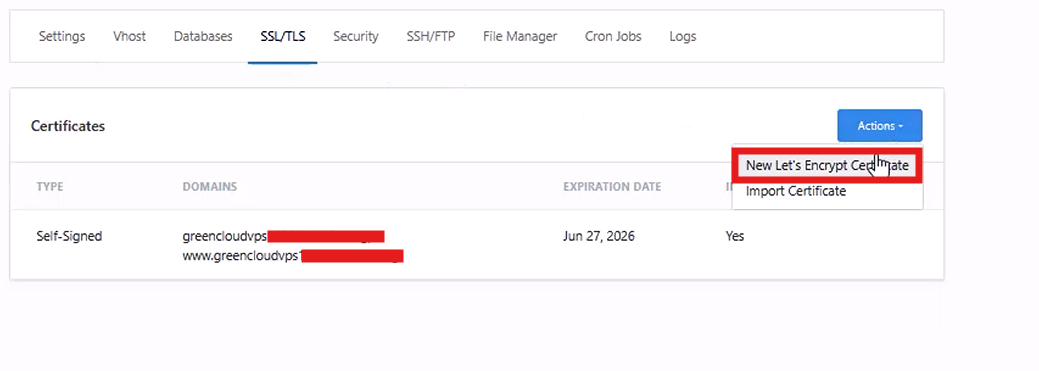
Task: Open the Cron Jobs tab
Action: (x=613, y=36)
